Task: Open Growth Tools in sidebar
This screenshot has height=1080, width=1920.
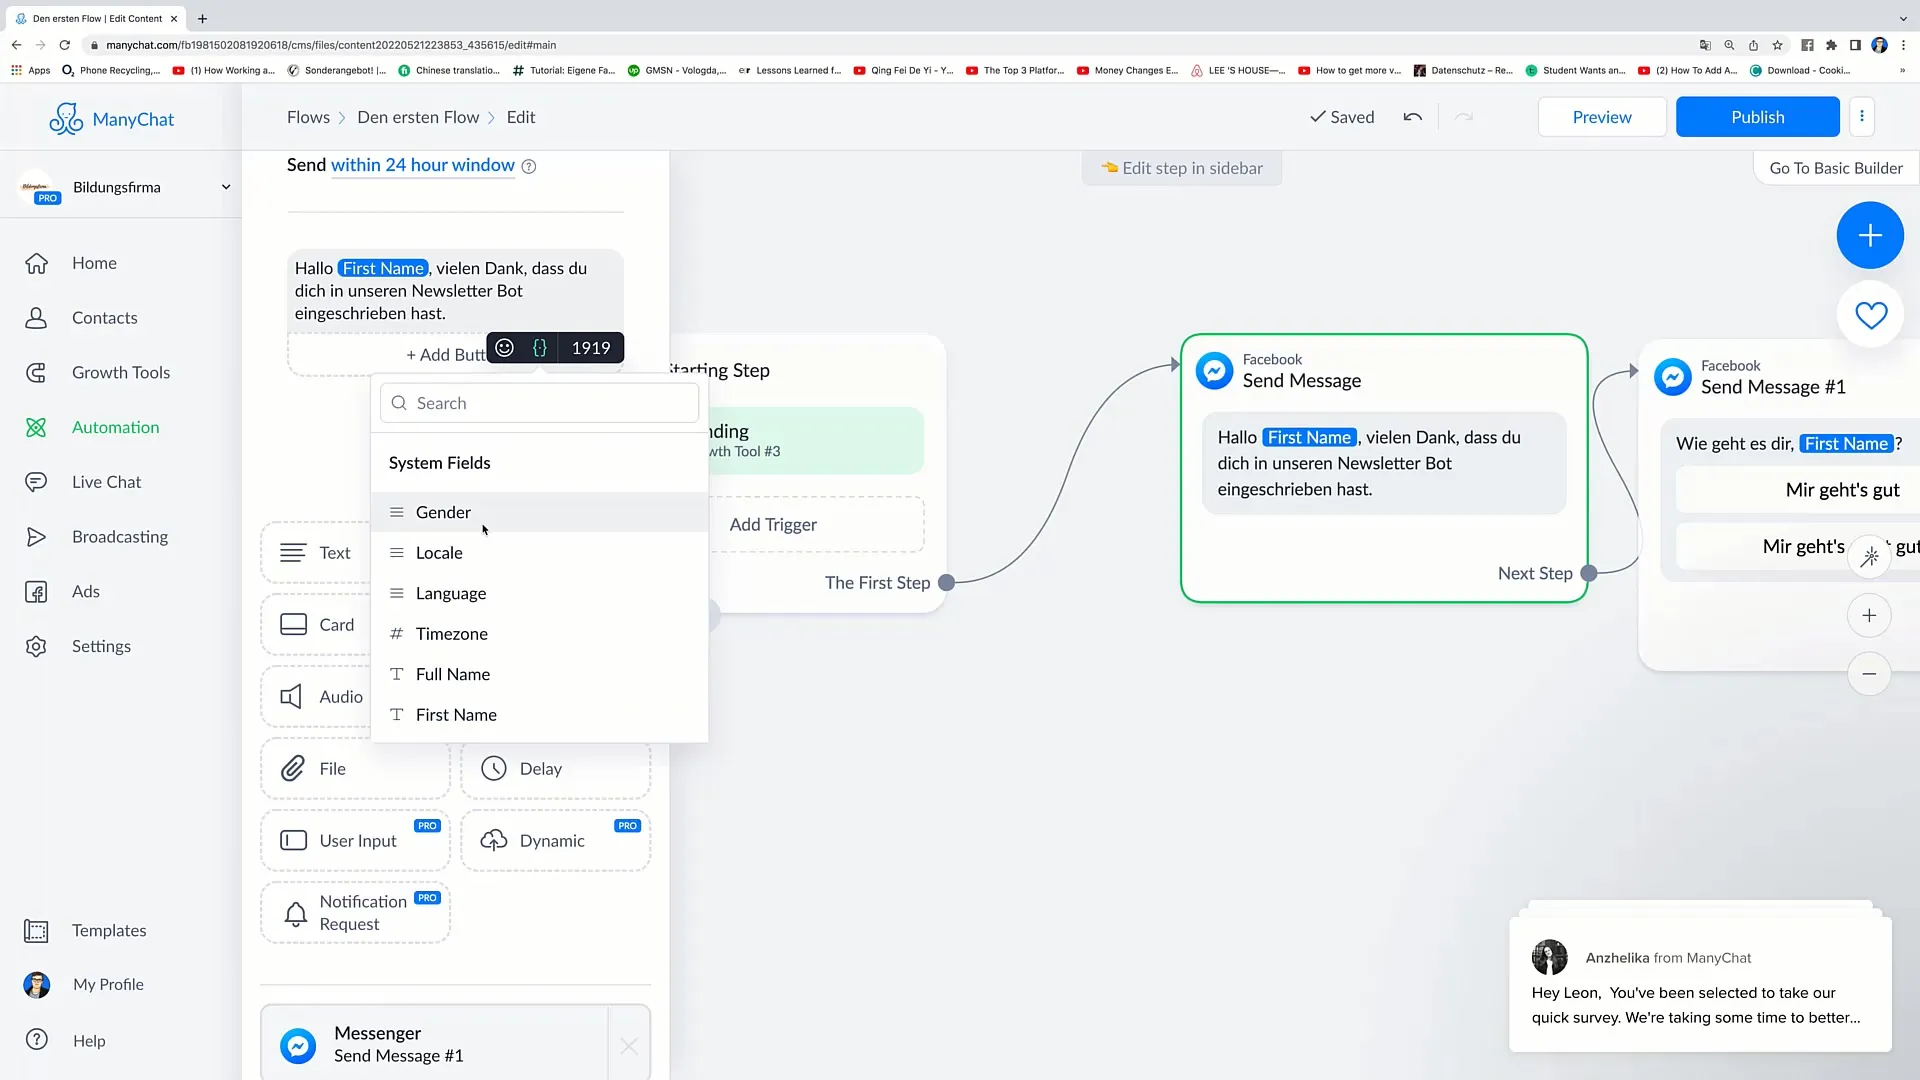Action: (120, 371)
